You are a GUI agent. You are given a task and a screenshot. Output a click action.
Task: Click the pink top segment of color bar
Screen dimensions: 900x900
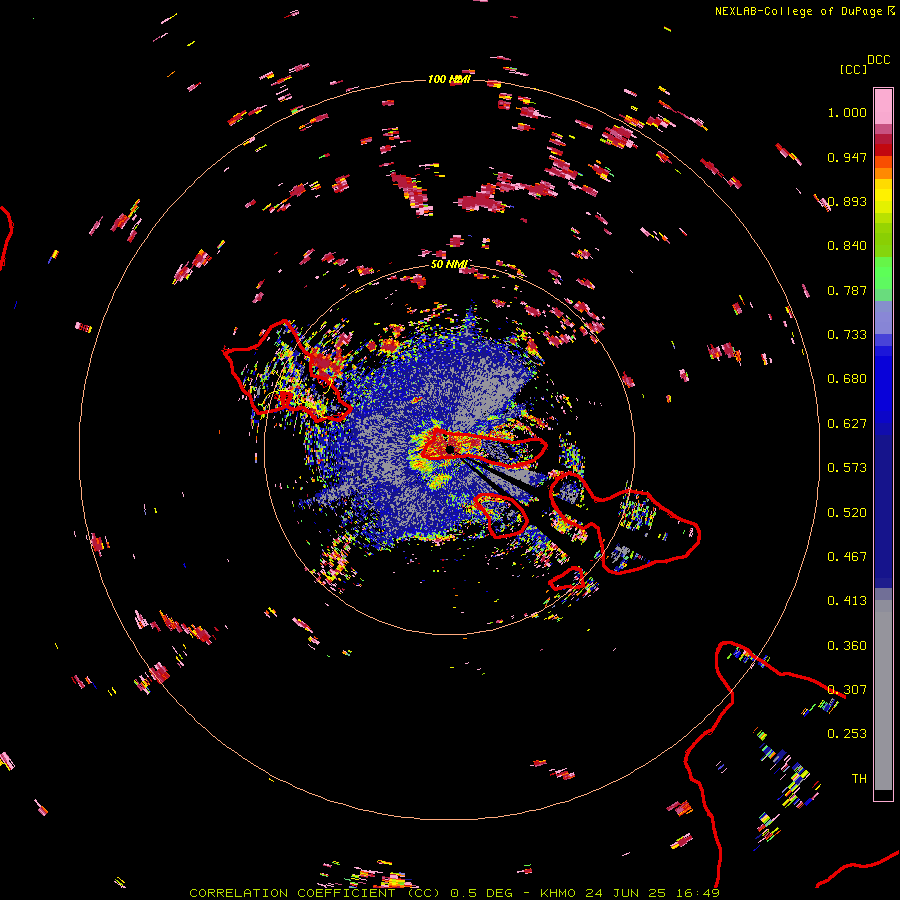(883, 106)
